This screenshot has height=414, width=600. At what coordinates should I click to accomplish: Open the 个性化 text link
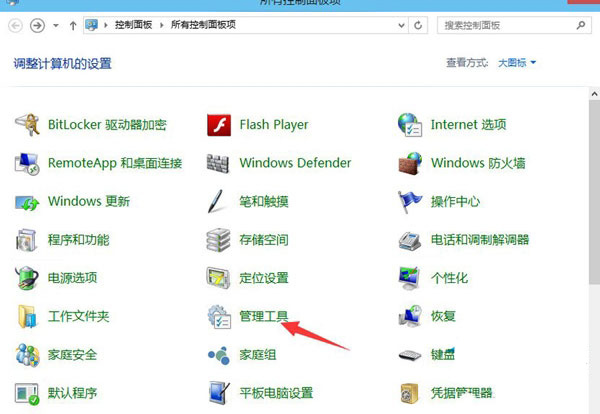[449, 278]
